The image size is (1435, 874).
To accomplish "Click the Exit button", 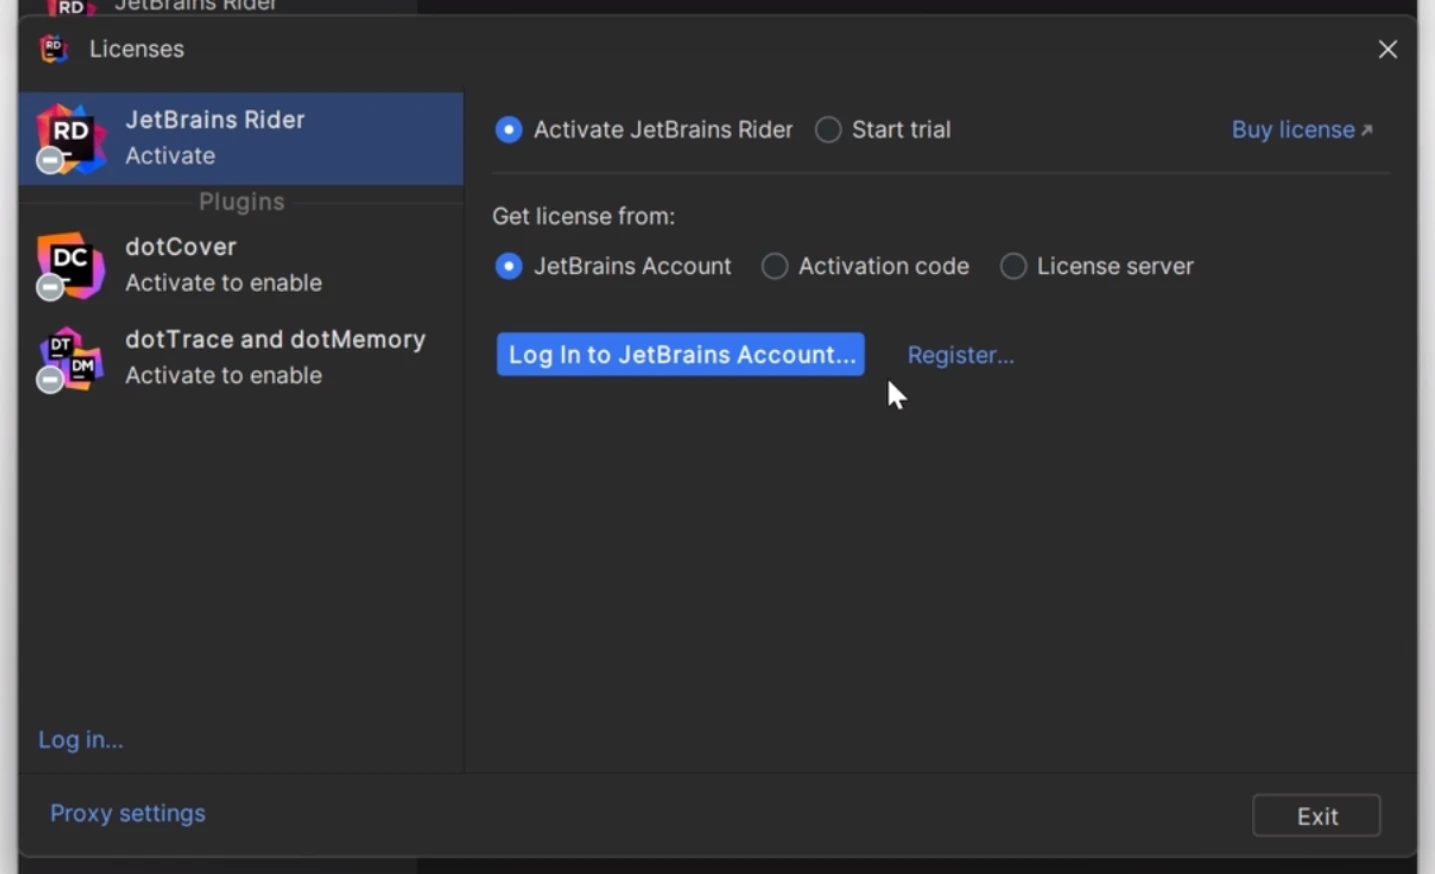I will pos(1317,816).
